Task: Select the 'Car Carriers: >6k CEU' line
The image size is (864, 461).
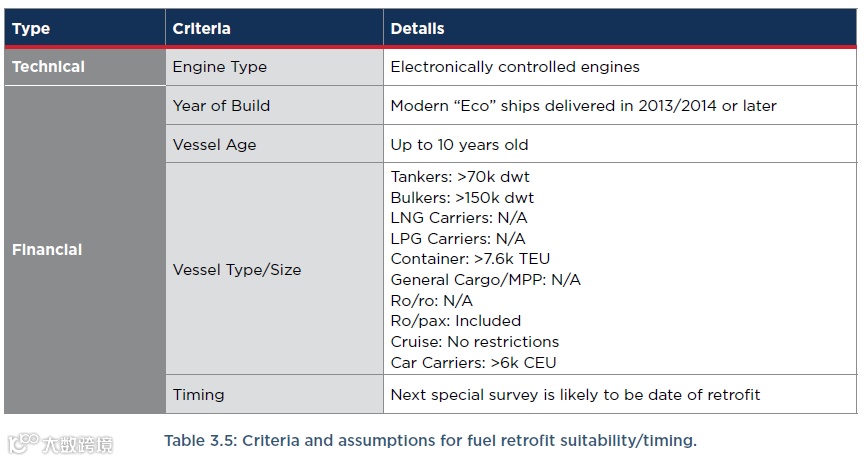Action: (473, 362)
